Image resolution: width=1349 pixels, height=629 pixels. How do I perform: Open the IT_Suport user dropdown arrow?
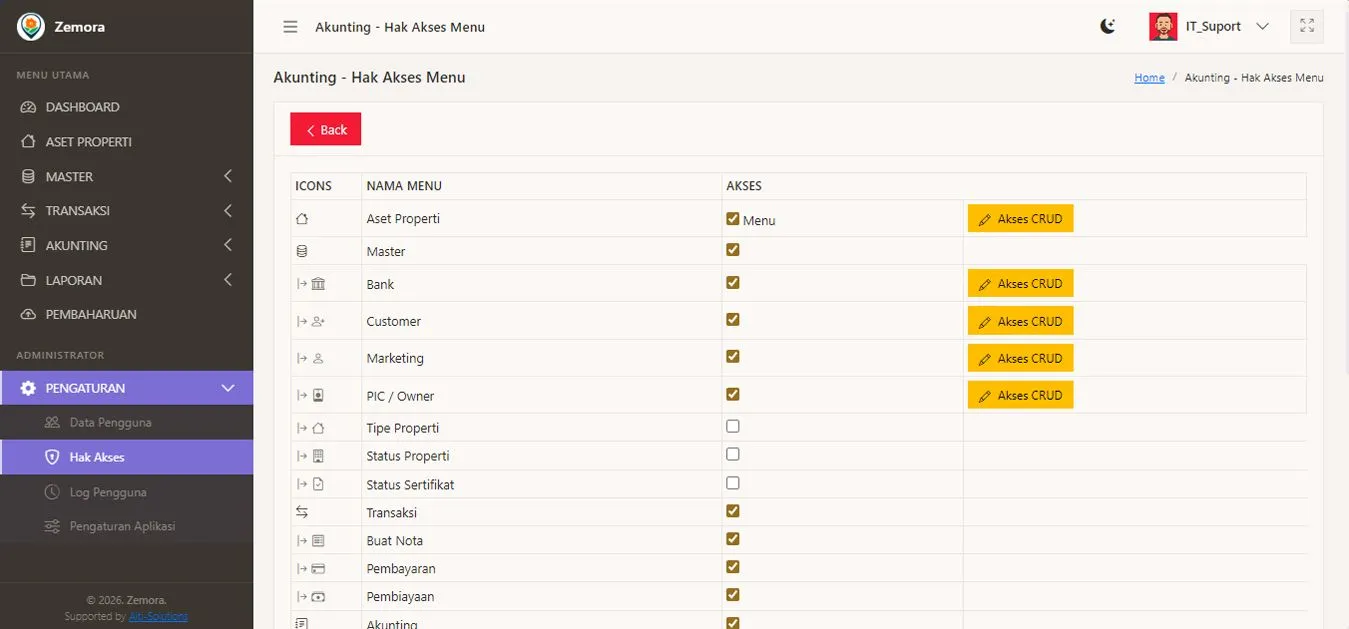point(1262,27)
